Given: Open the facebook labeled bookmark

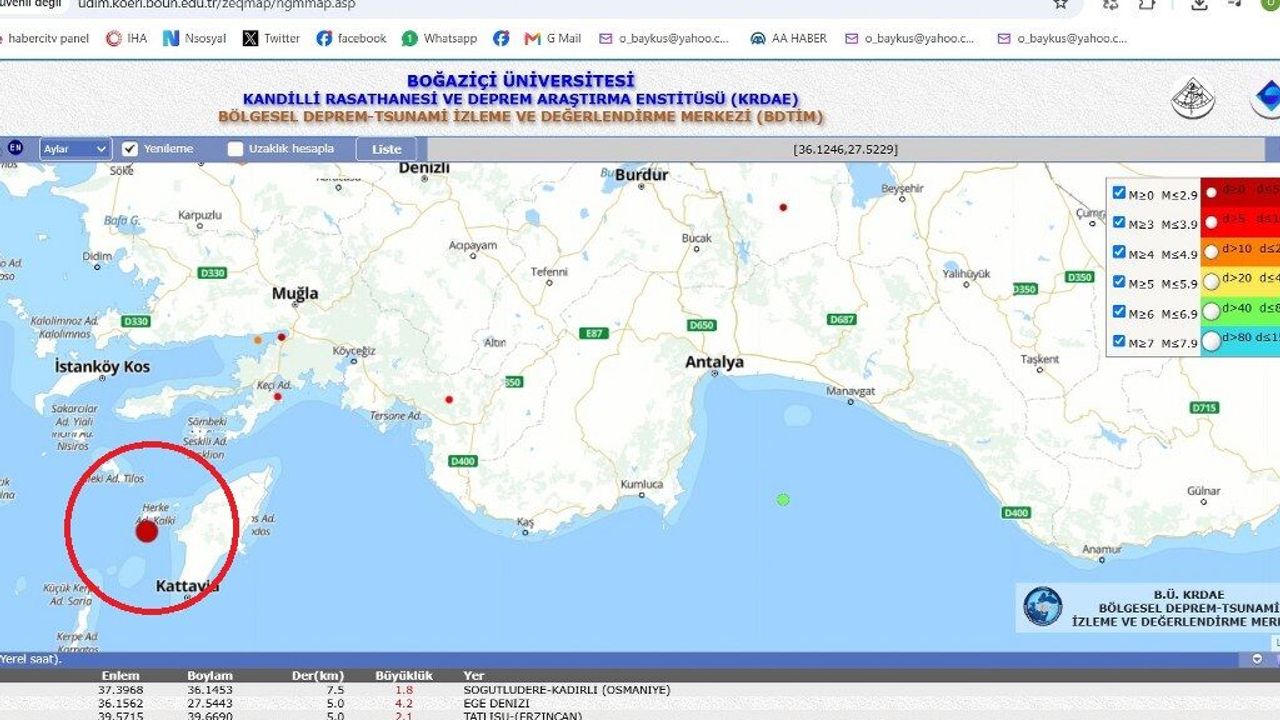Looking at the screenshot, I should (351, 39).
